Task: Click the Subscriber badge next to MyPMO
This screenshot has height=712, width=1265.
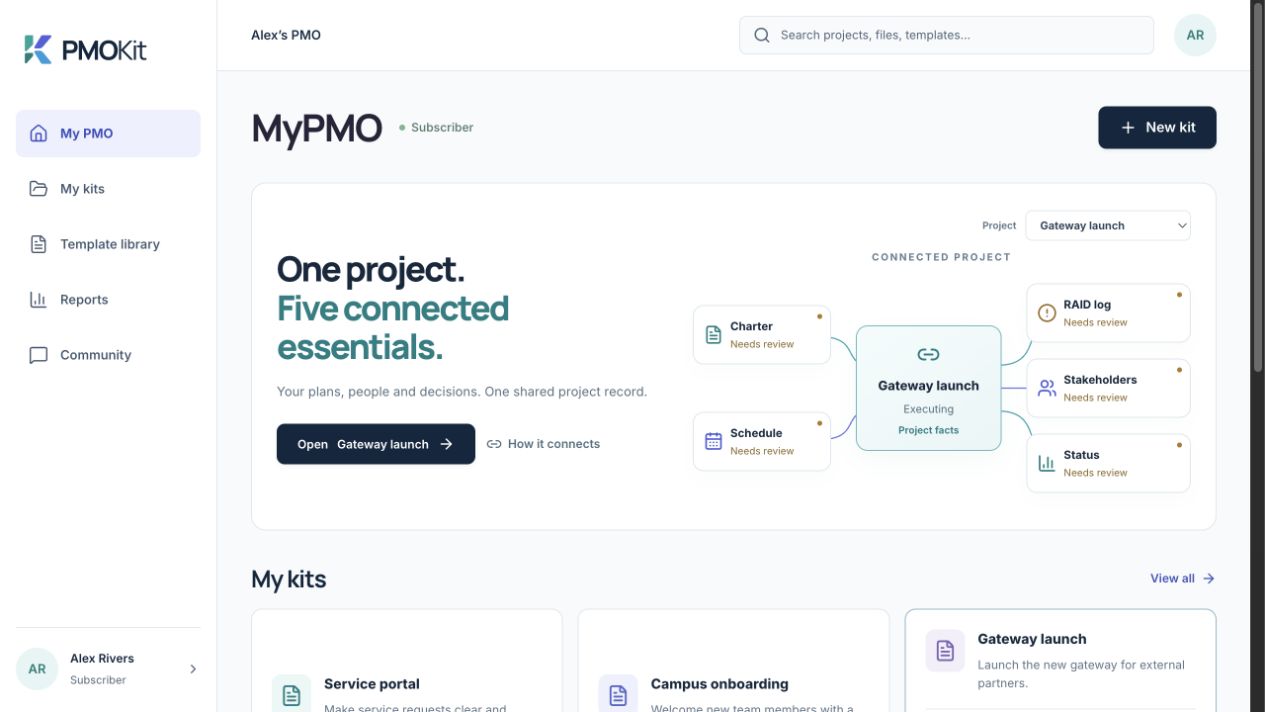Action: coord(436,128)
